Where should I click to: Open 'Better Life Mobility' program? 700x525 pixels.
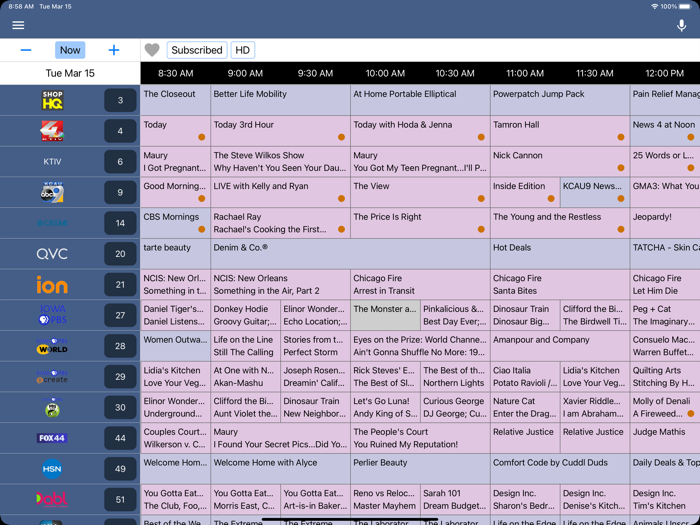280,100
